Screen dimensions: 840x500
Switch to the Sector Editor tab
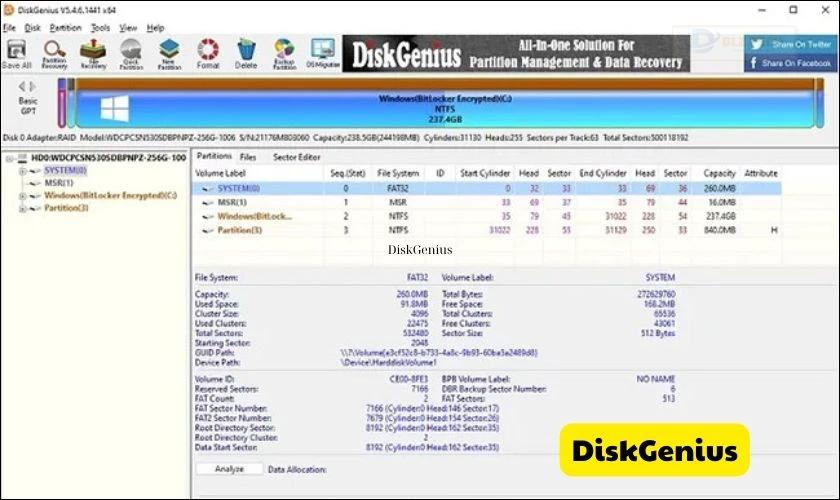[296, 157]
